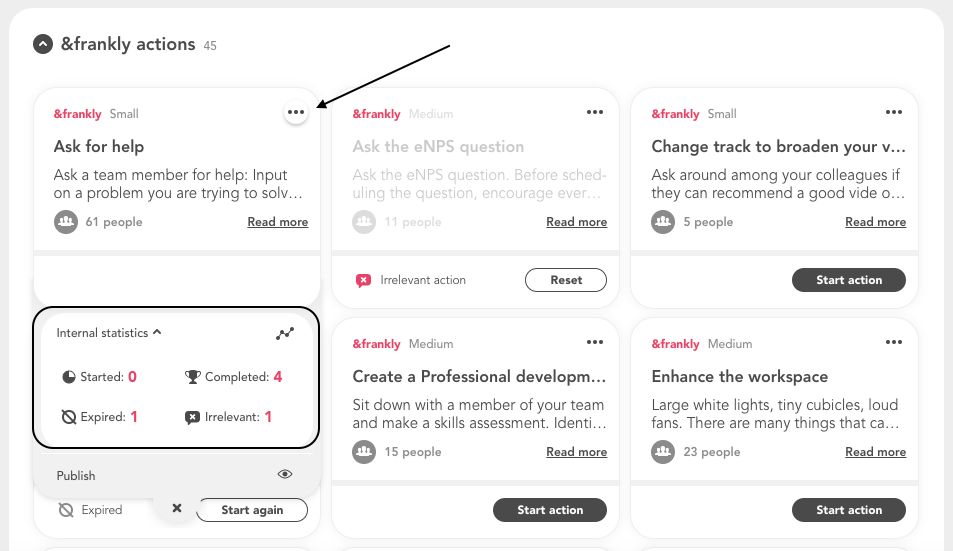Open three-dot menu on eNPS question card

(x=595, y=112)
